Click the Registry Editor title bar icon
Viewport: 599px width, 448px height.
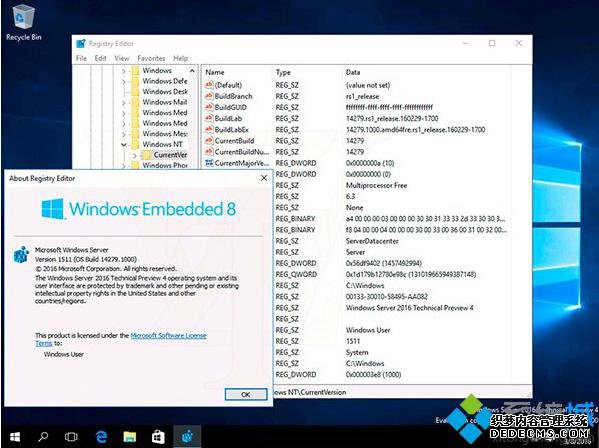pos(81,44)
